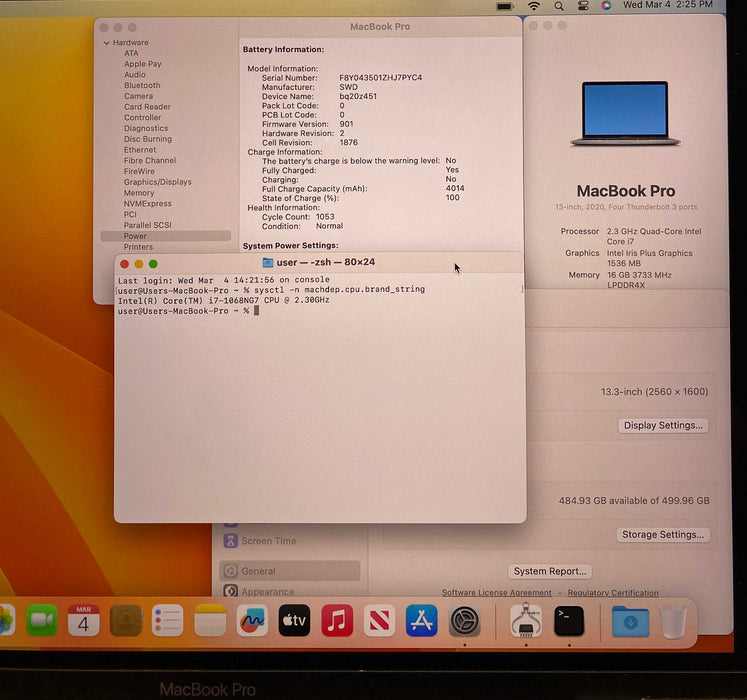Select Graphics/Displays in the Hardware list

tap(157, 182)
